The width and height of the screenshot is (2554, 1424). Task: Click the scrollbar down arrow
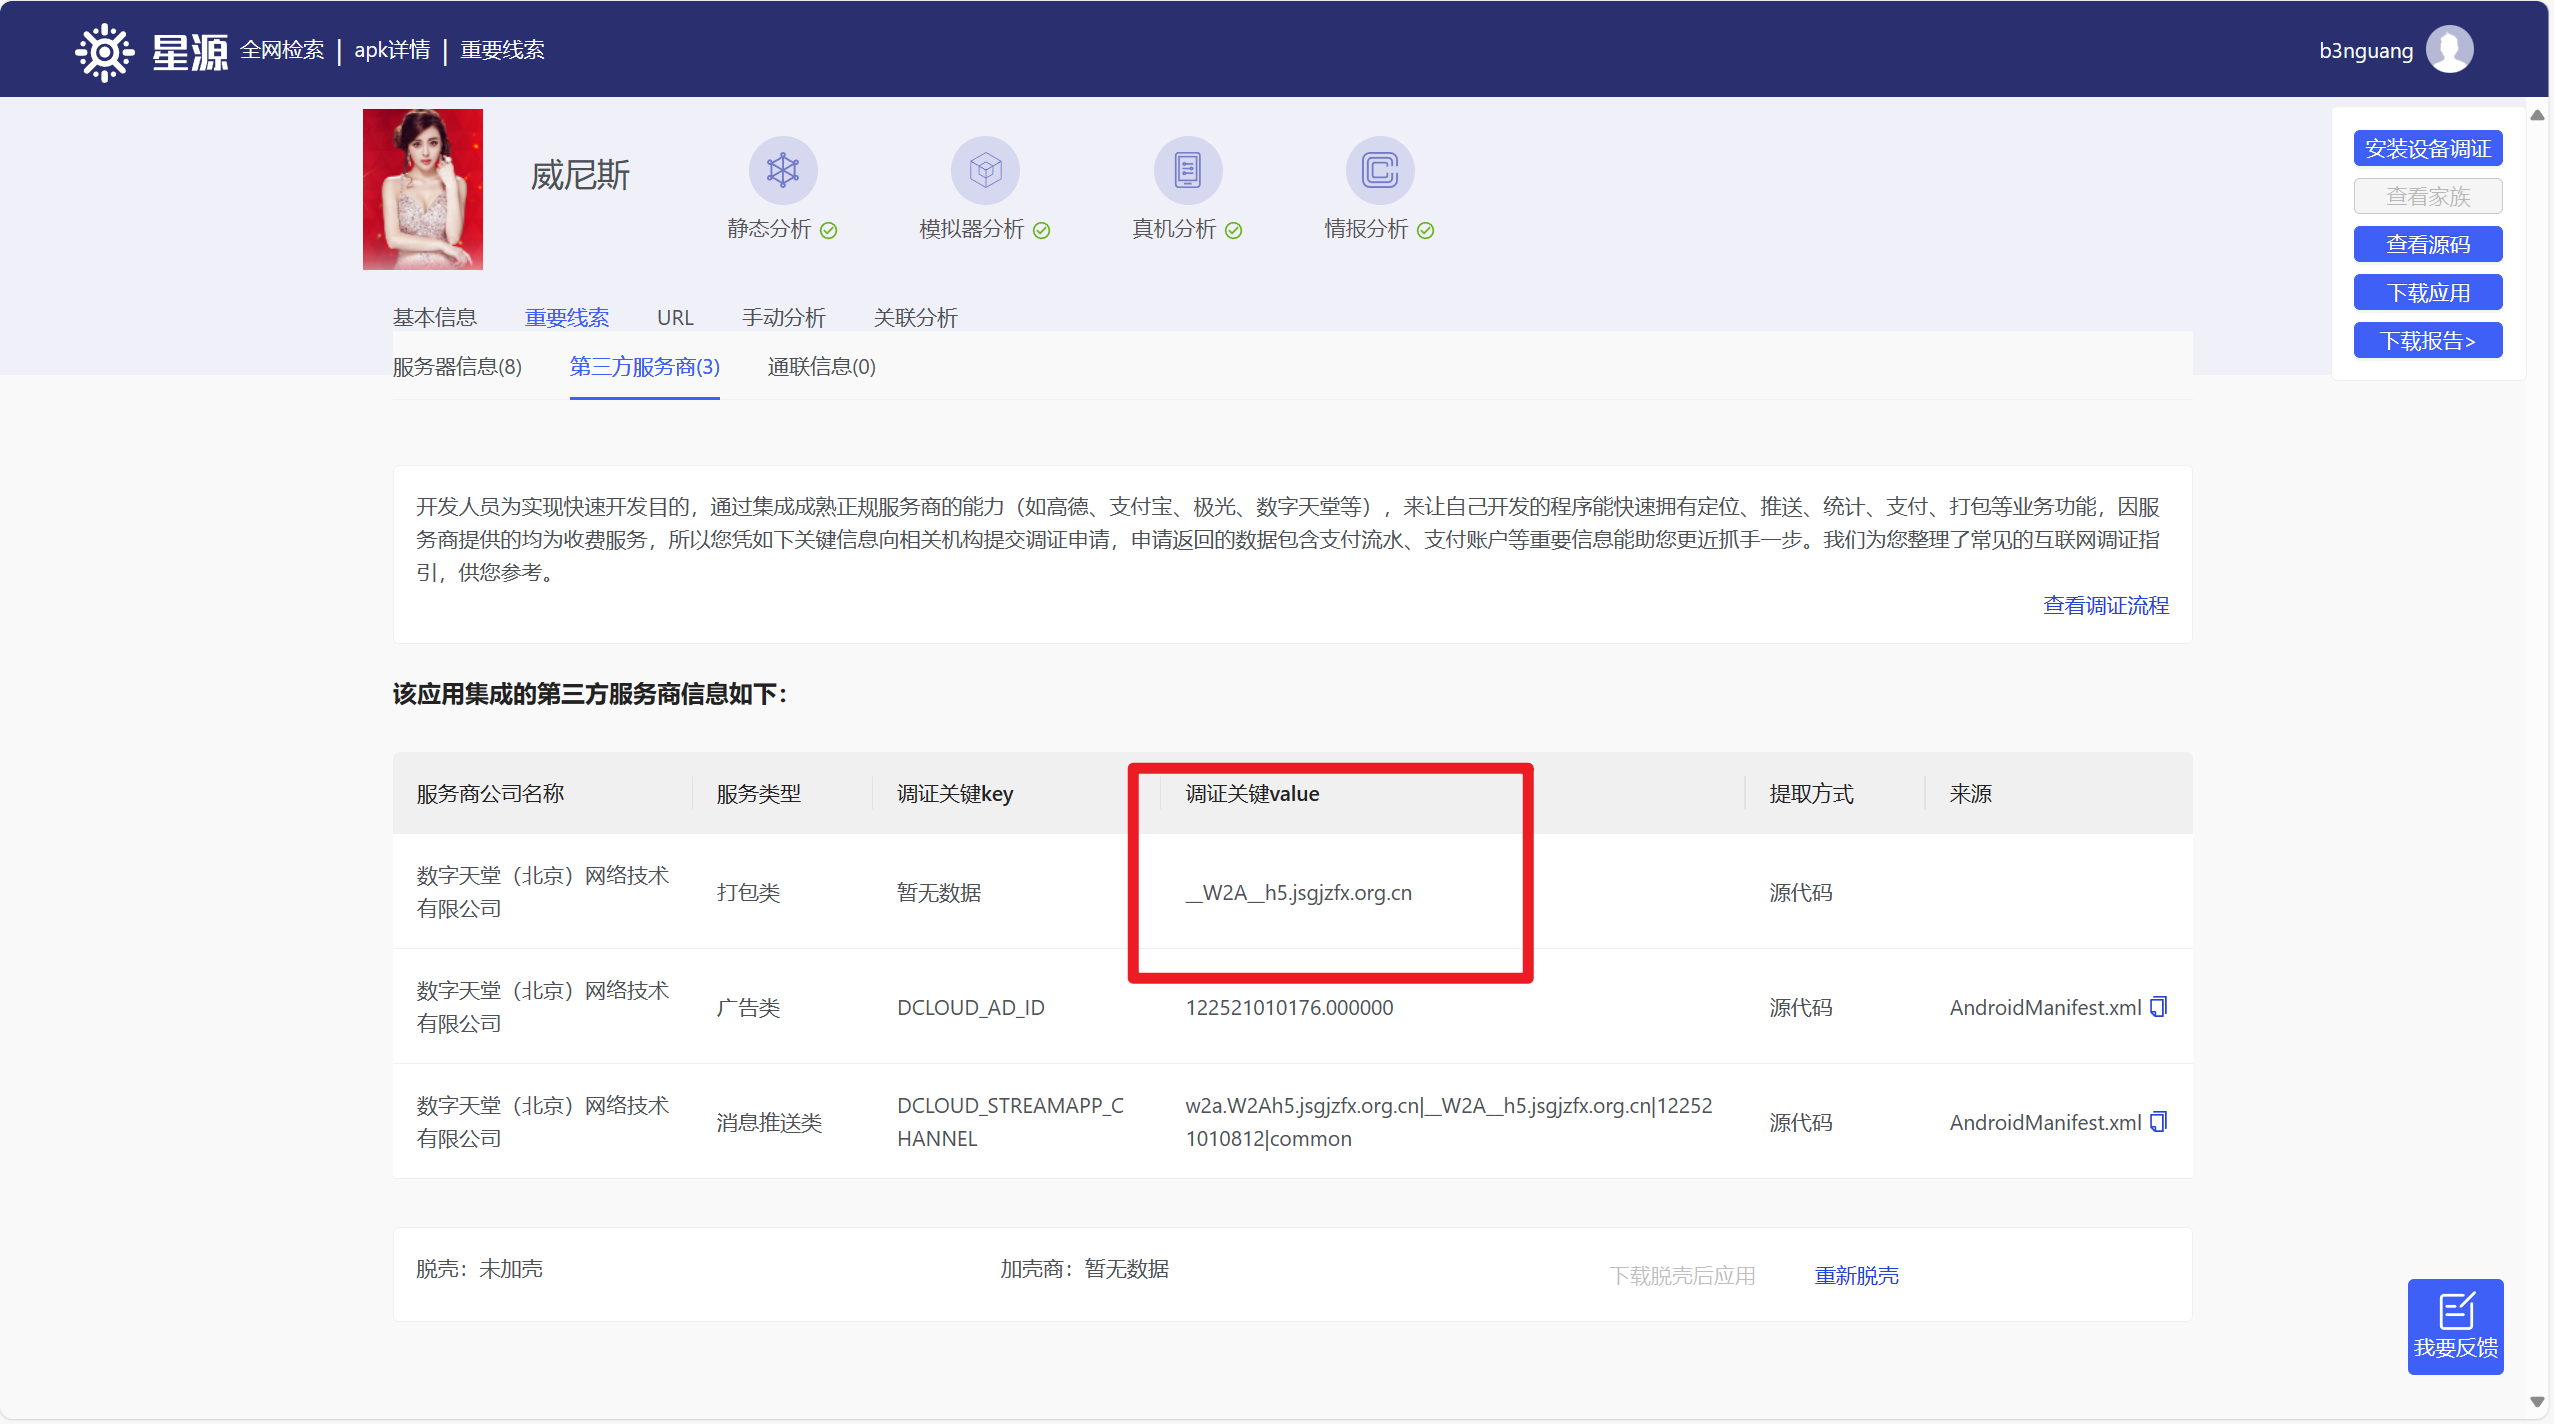[2537, 1402]
